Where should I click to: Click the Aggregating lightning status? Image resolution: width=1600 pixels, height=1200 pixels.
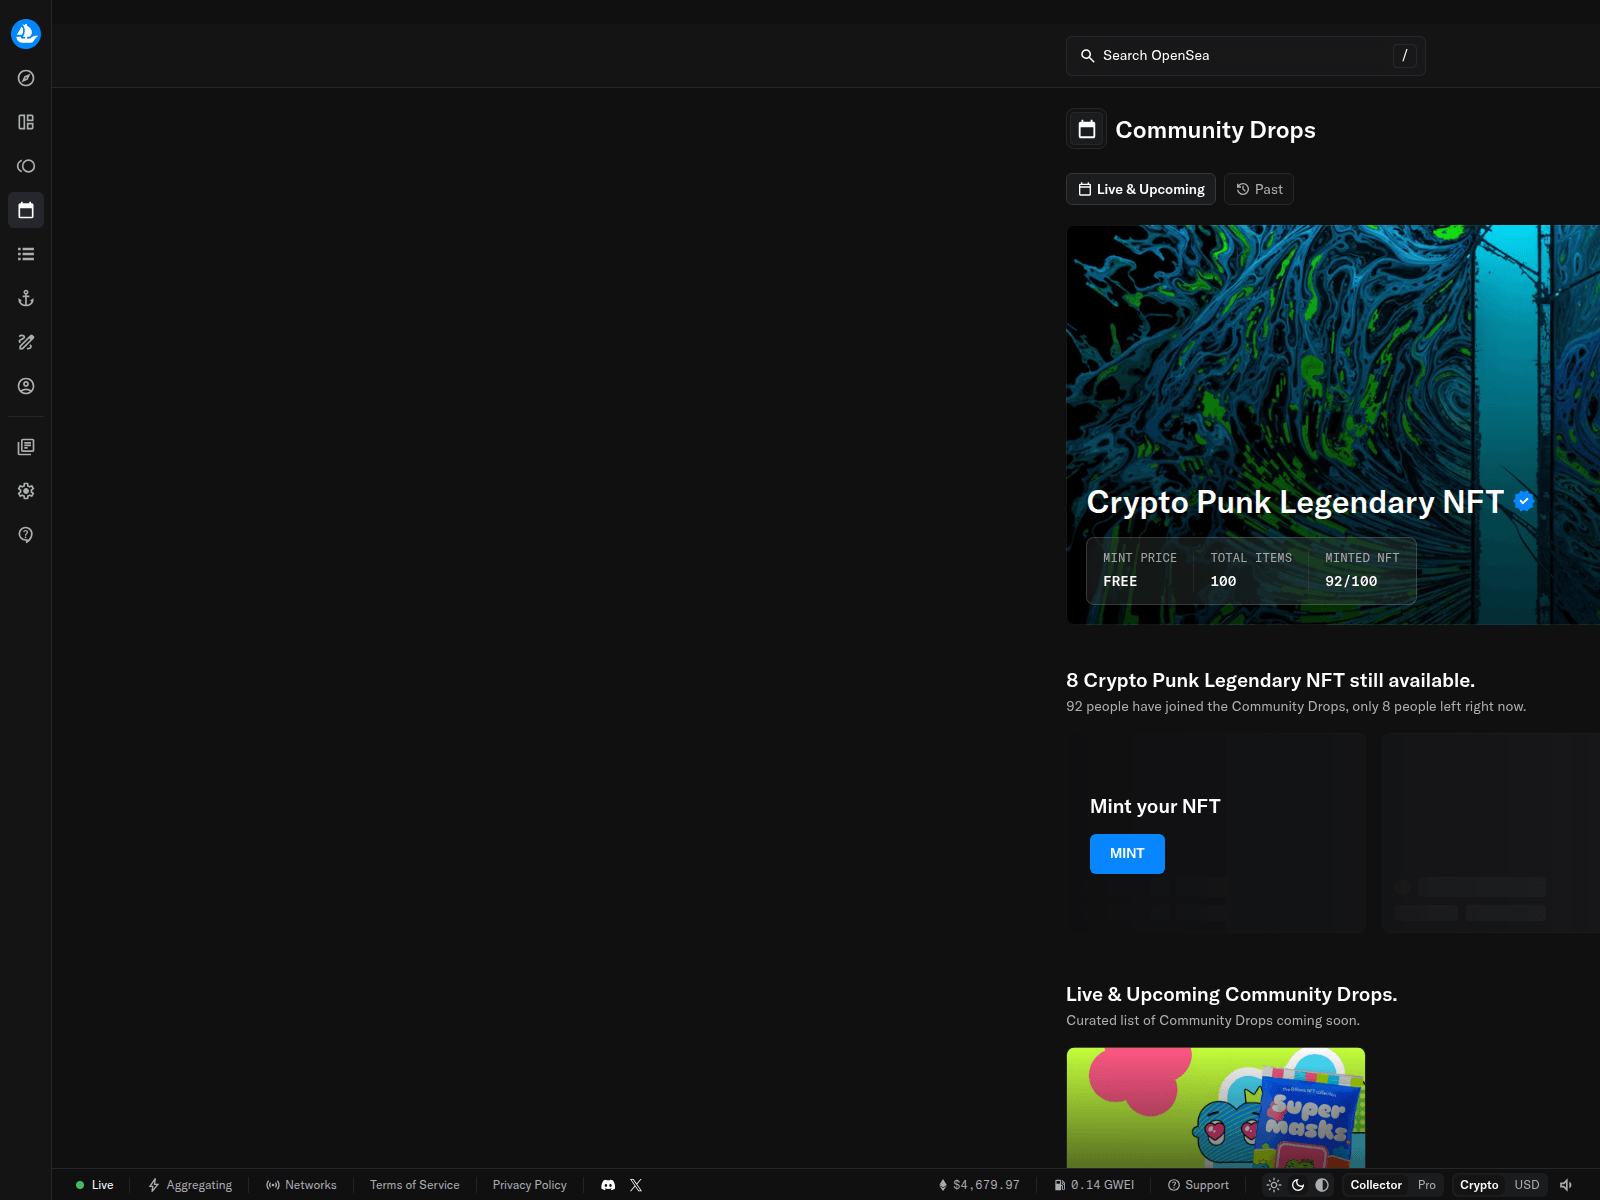[x=190, y=1185]
